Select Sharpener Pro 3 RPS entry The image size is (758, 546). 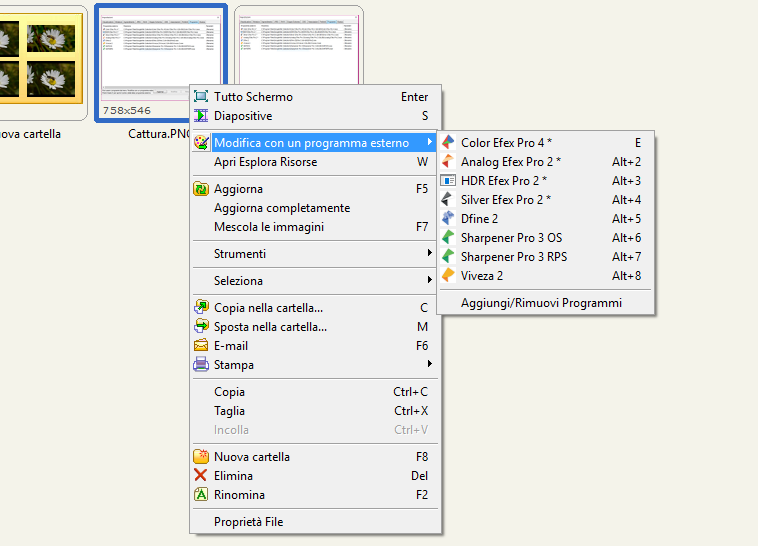[x=513, y=257]
